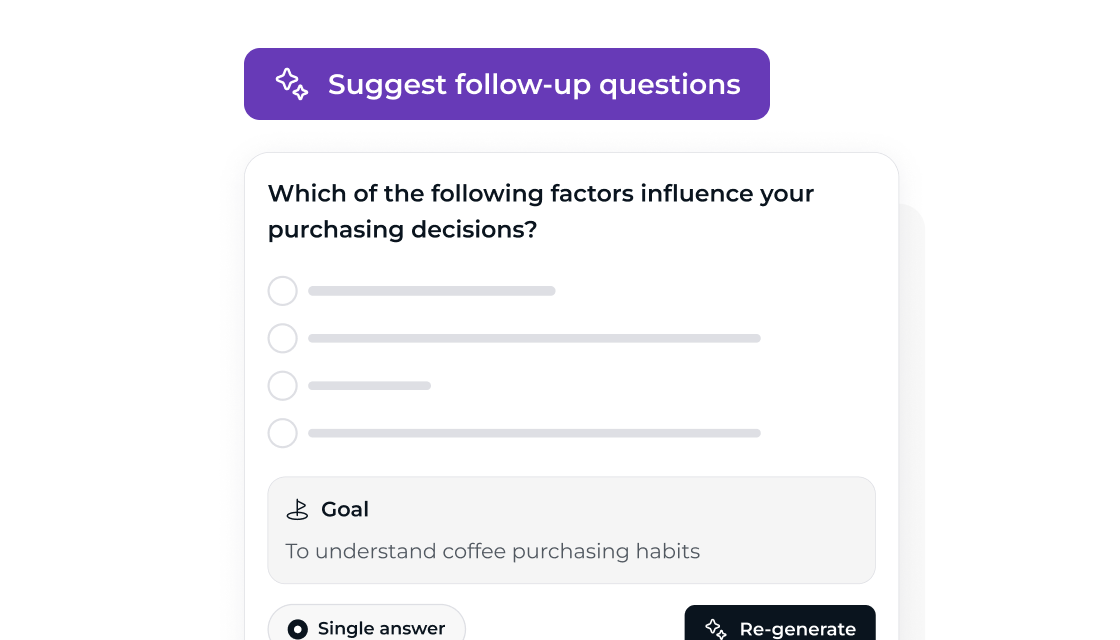Screen dimensions: 1120x640
Task: Click the Suggest follow-up questions button
Action: tap(506, 84)
